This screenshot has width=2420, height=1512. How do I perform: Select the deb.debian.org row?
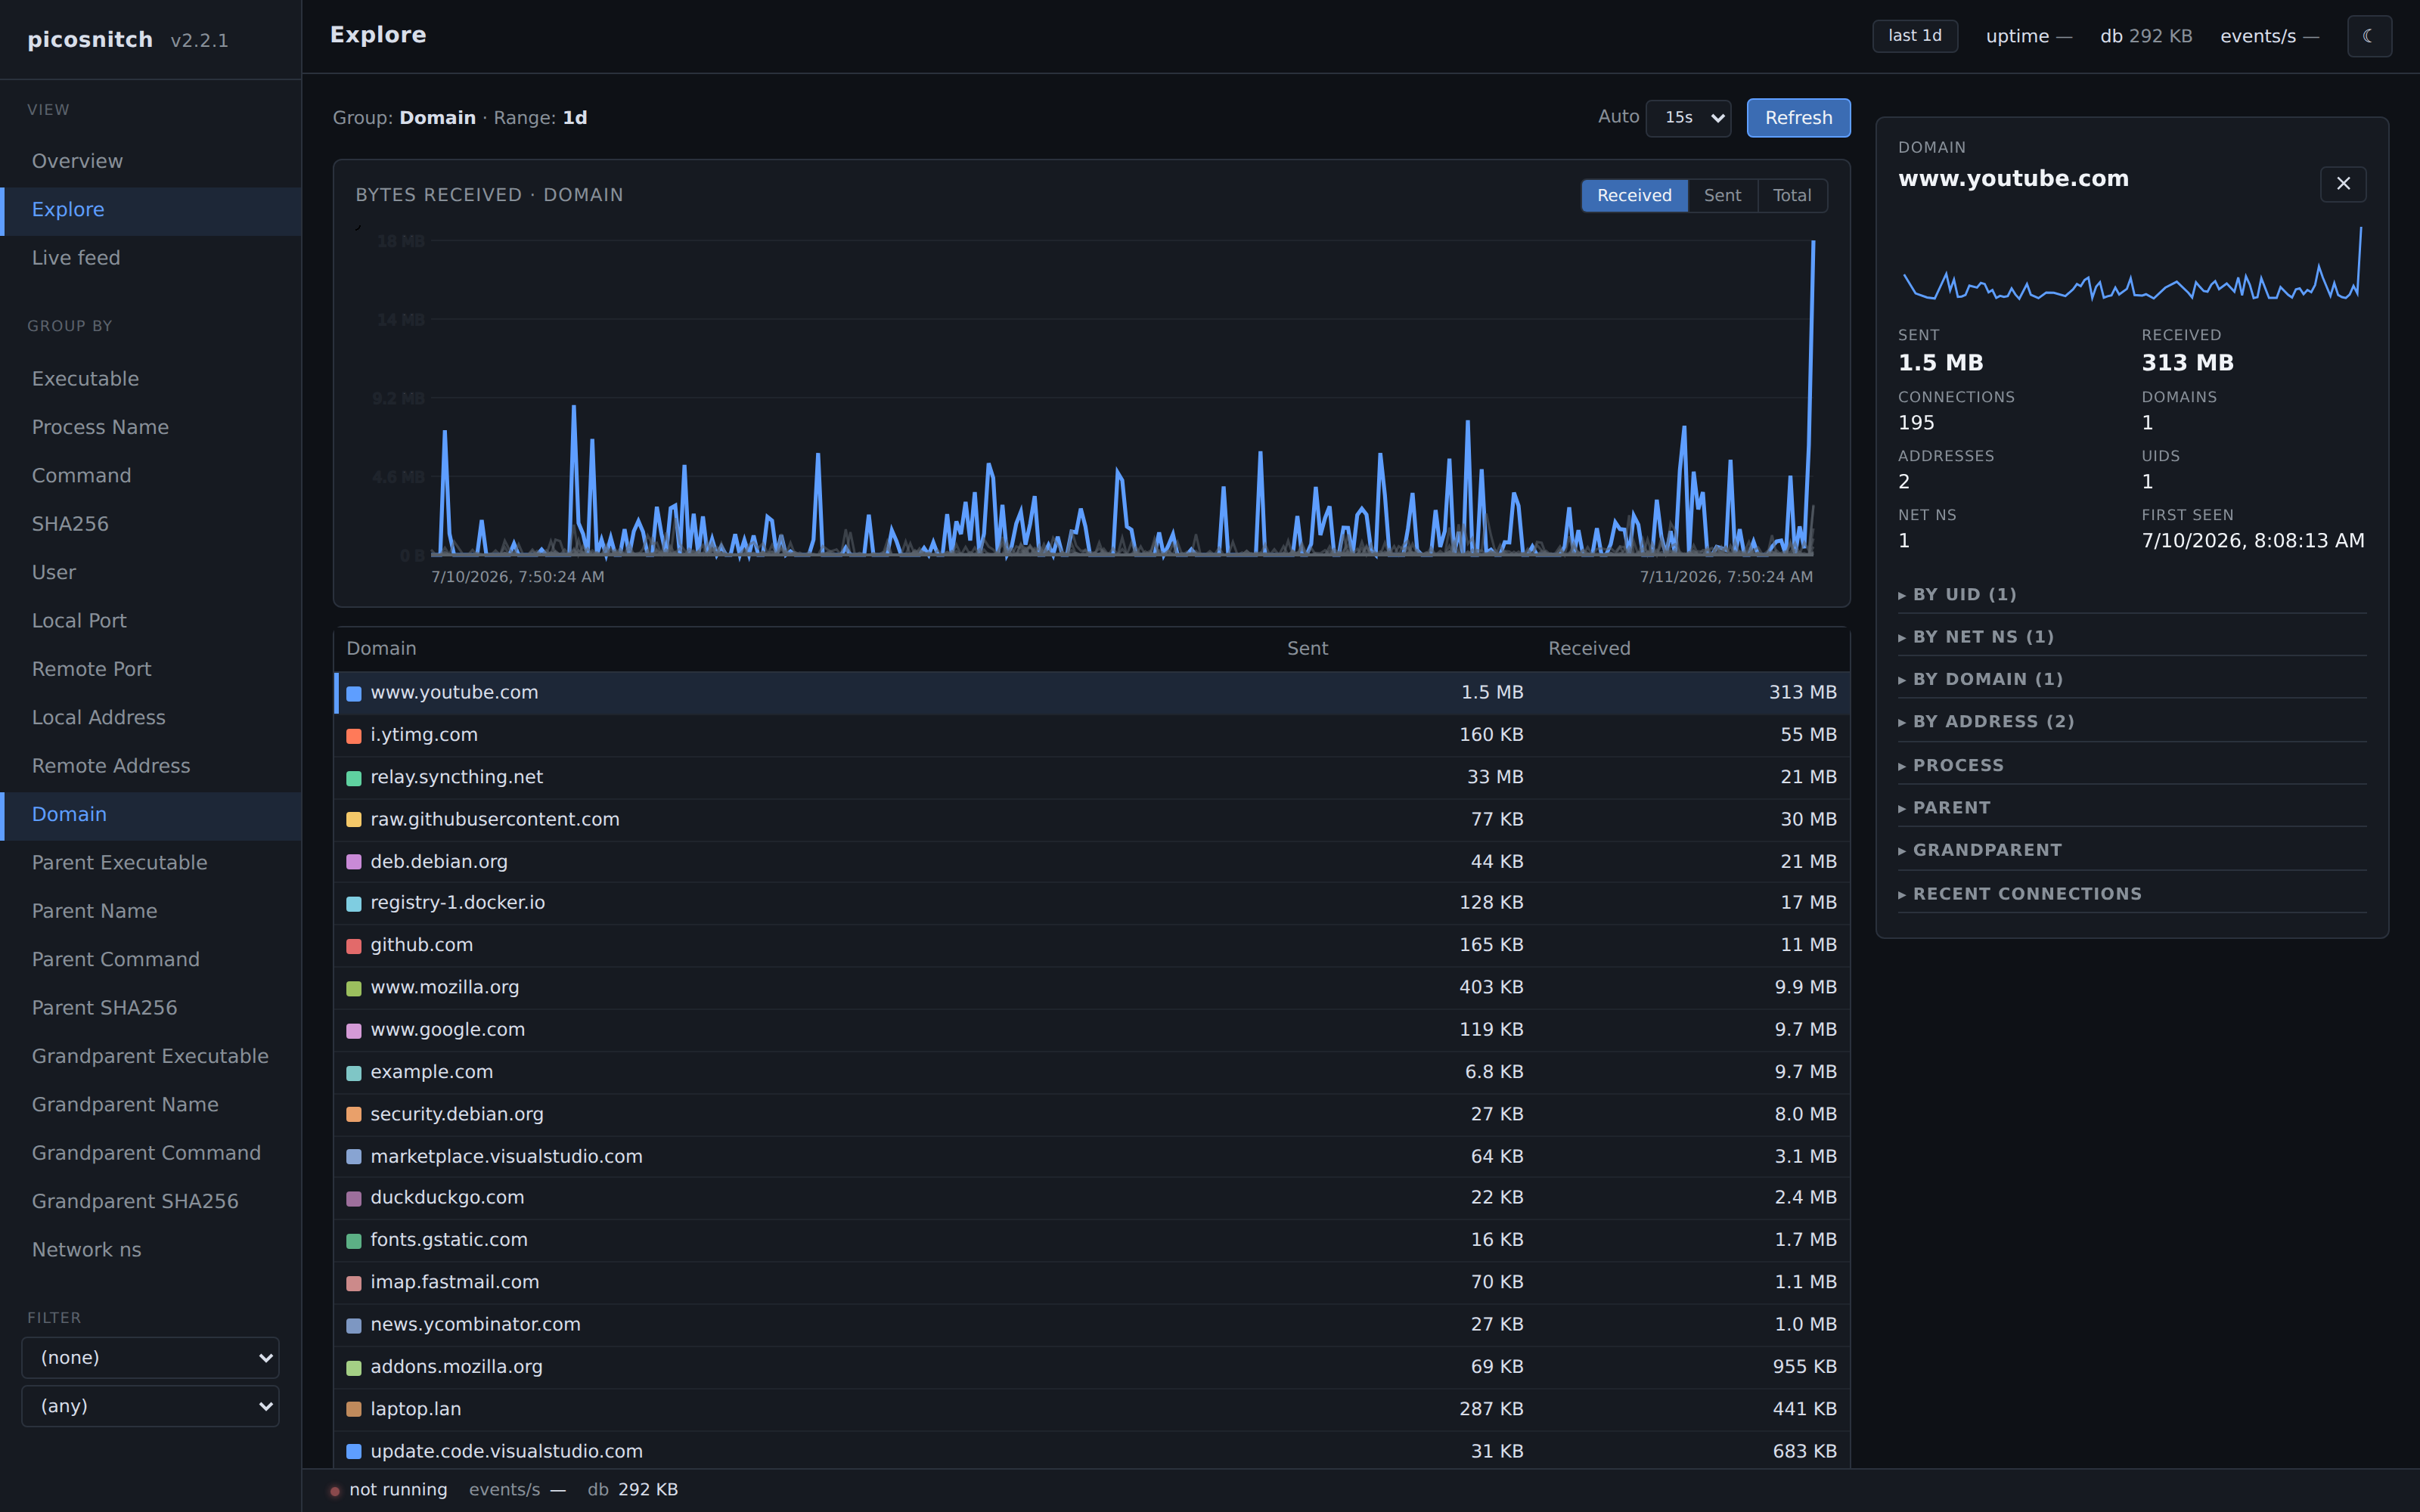(x=1091, y=862)
